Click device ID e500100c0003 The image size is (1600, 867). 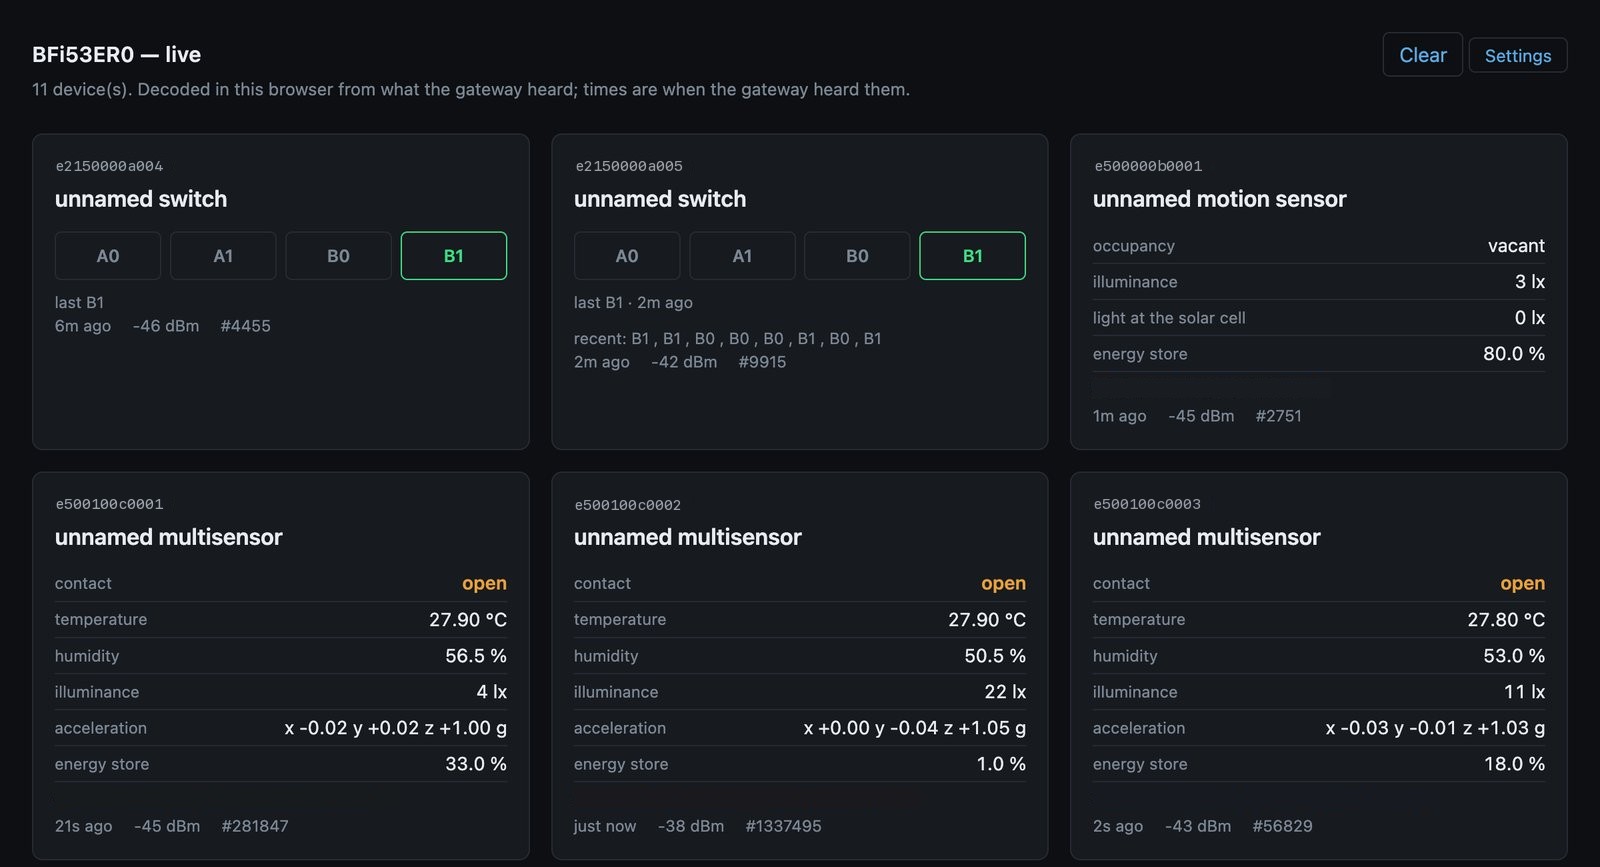(1147, 504)
